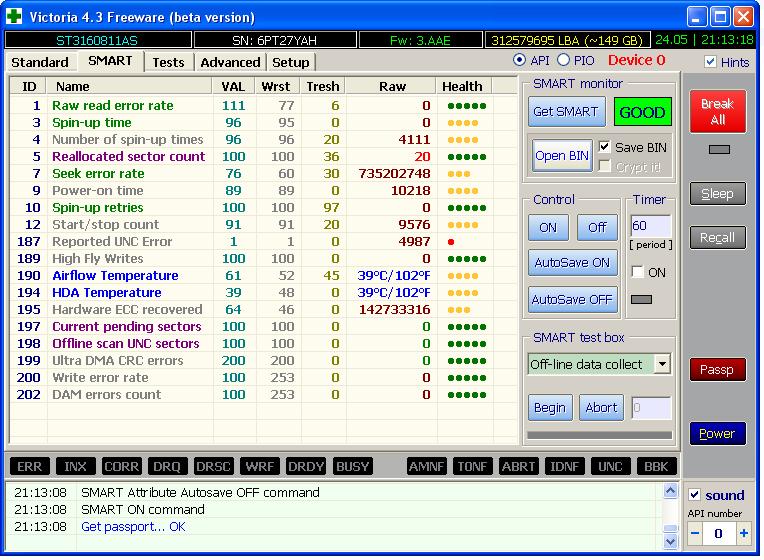The image size is (764, 560).
Task: Click the red health dot for Reported UNC Error
Action: coord(451,242)
